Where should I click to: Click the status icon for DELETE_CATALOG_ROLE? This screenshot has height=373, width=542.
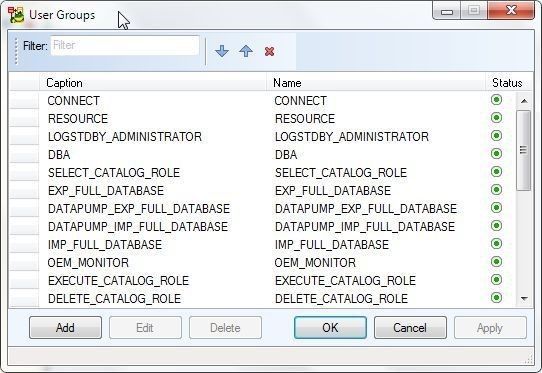point(496,298)
